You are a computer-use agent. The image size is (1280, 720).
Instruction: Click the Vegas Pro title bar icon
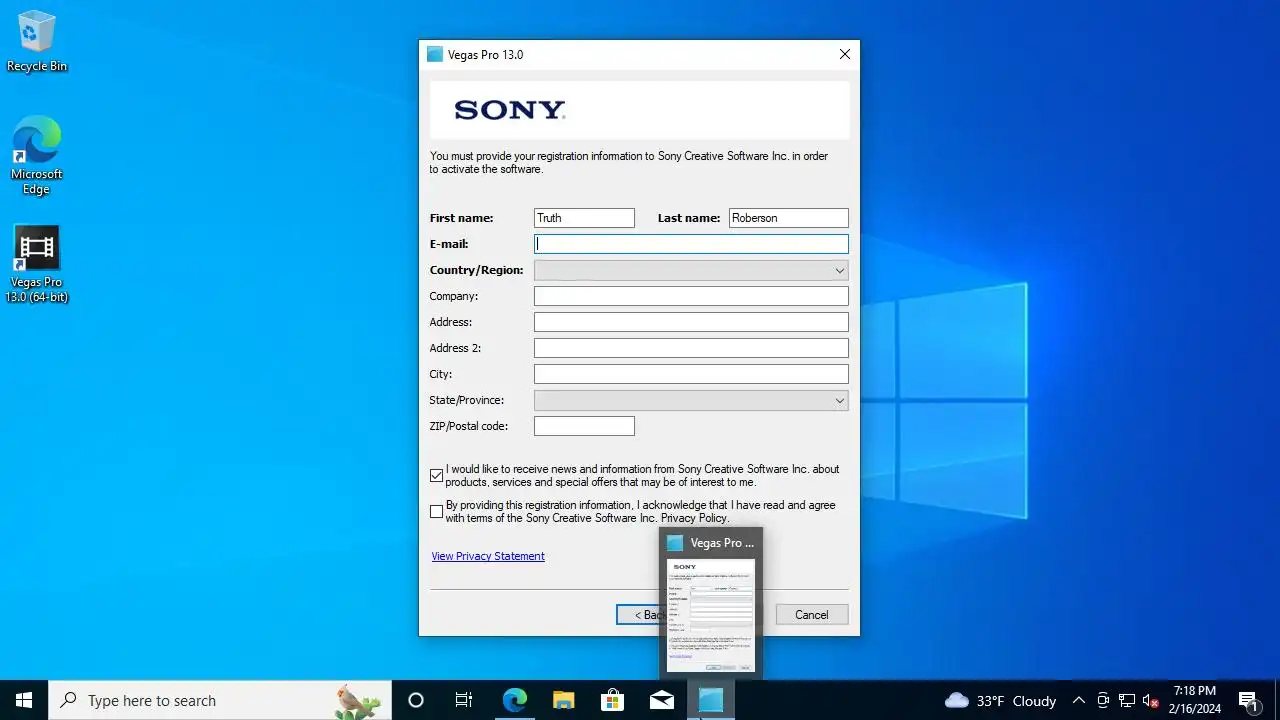pyautogui.click(x=435, y=55)
